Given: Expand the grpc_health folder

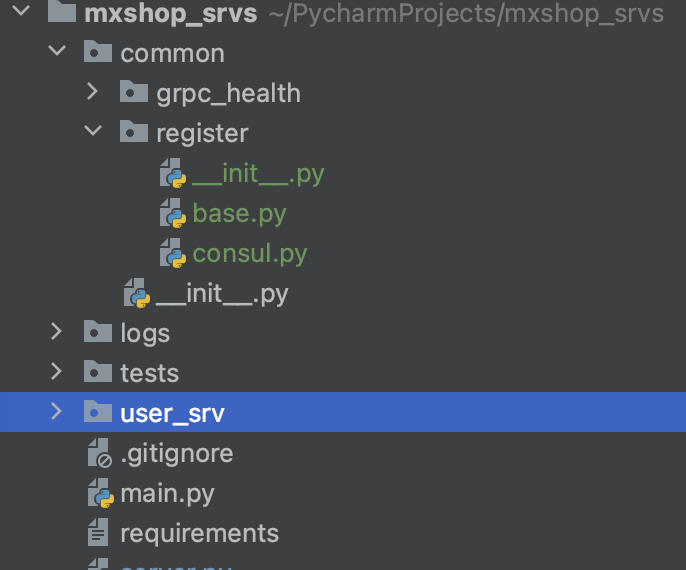Looking at the screenshot, I should click(x=92, y=93).
